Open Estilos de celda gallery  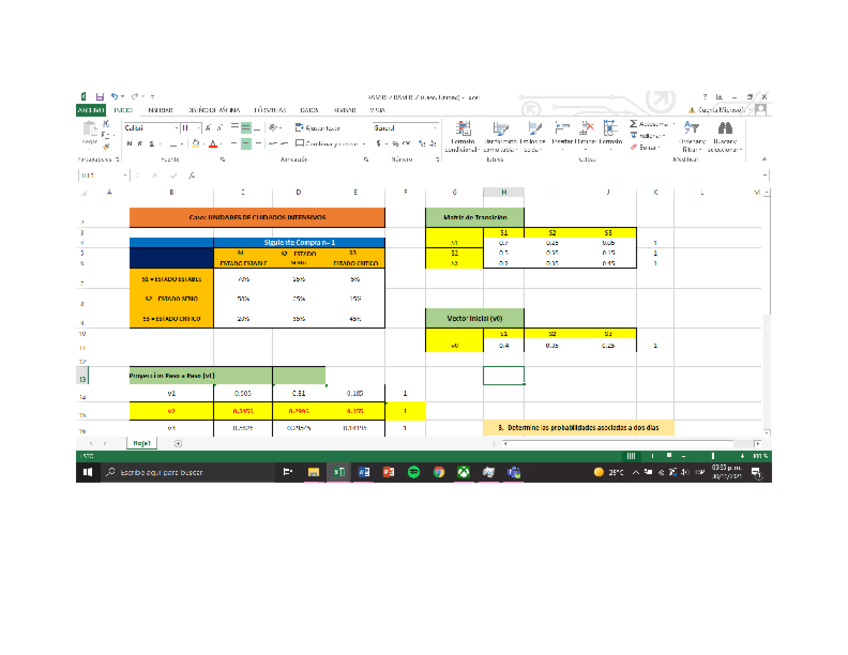click(534, 136)
